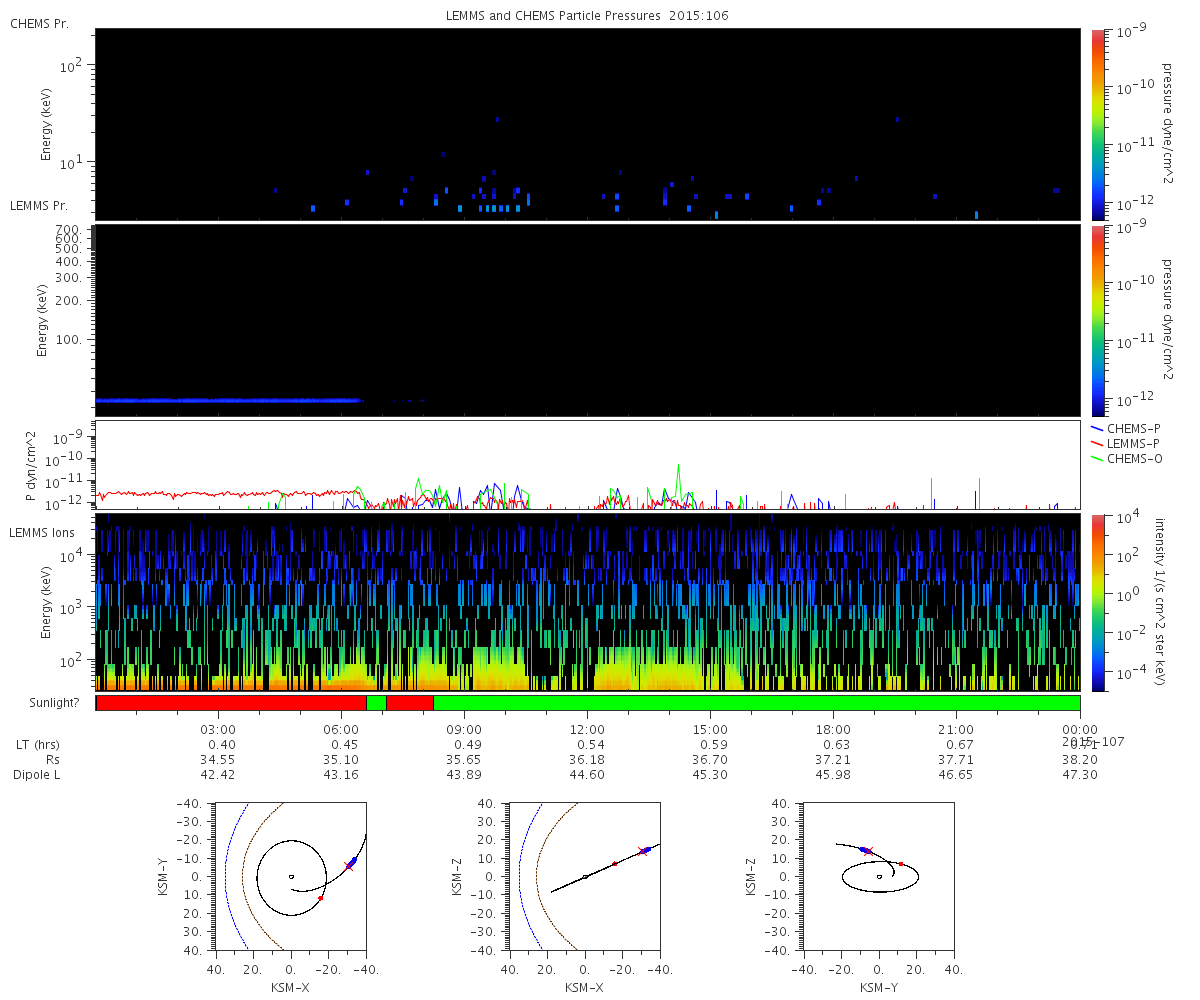Click the "LEMMS Ions" panel label
Image resolution: width=1200 pixels, height=1000 pixels.
[x=41, y=533]
